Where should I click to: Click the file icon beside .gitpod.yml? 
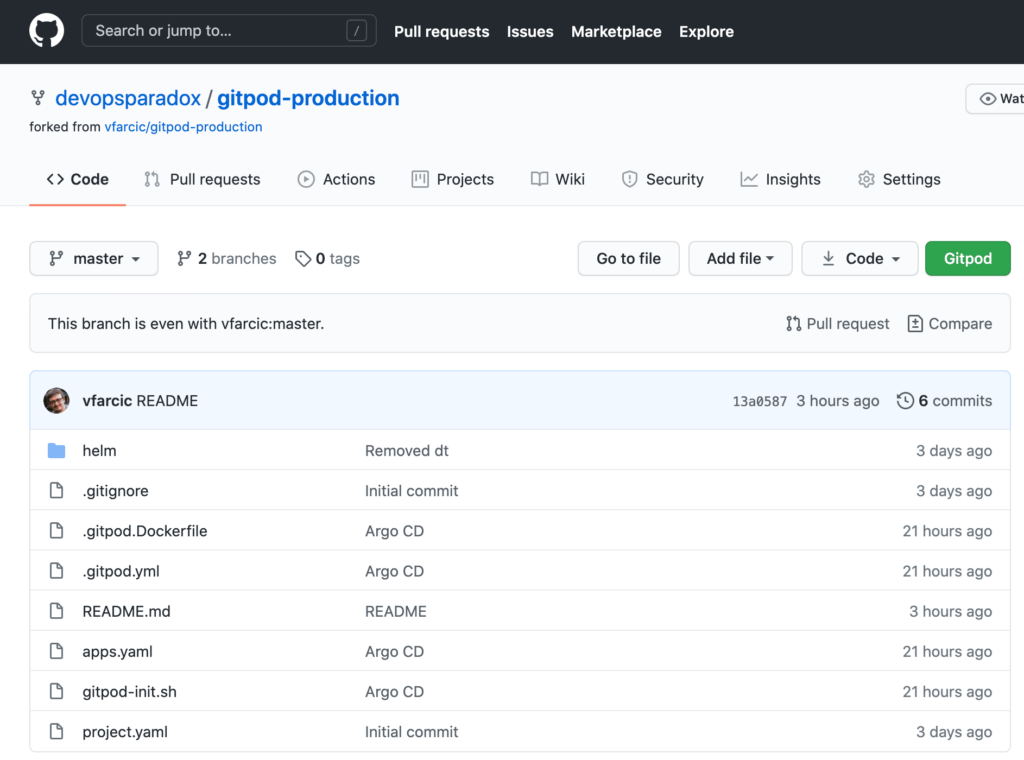tap(57, 571)
